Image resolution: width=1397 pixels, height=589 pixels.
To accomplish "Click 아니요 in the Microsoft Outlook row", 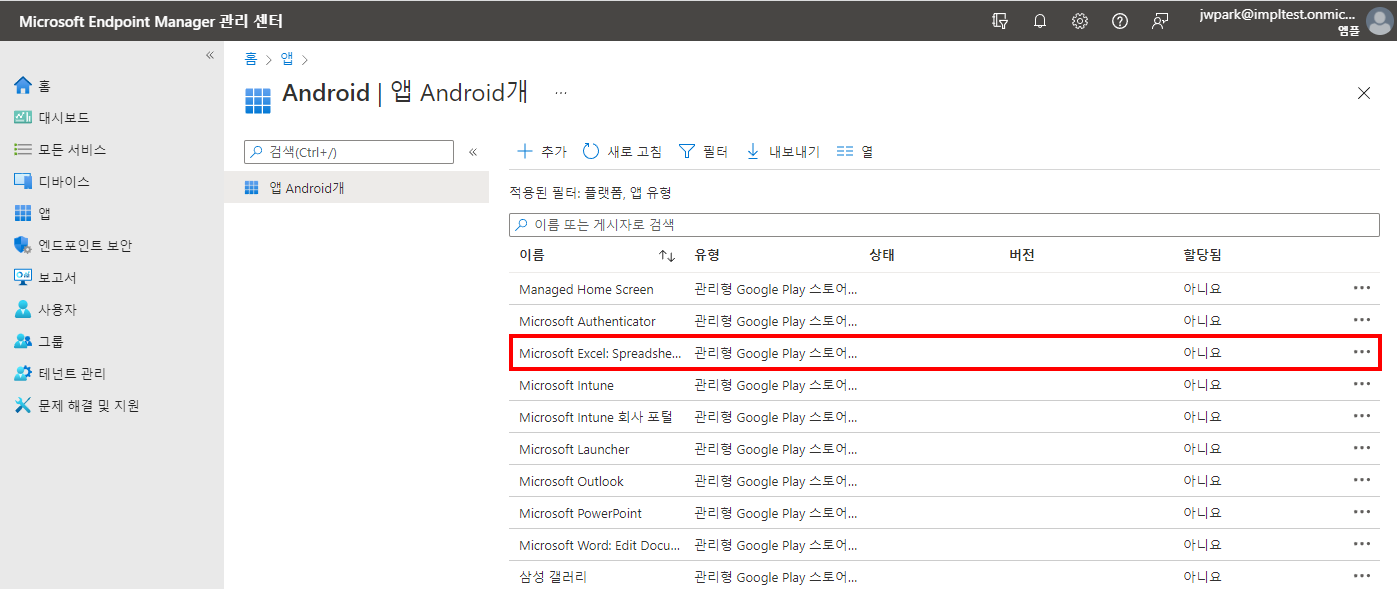I will [x=1202, y=482].
